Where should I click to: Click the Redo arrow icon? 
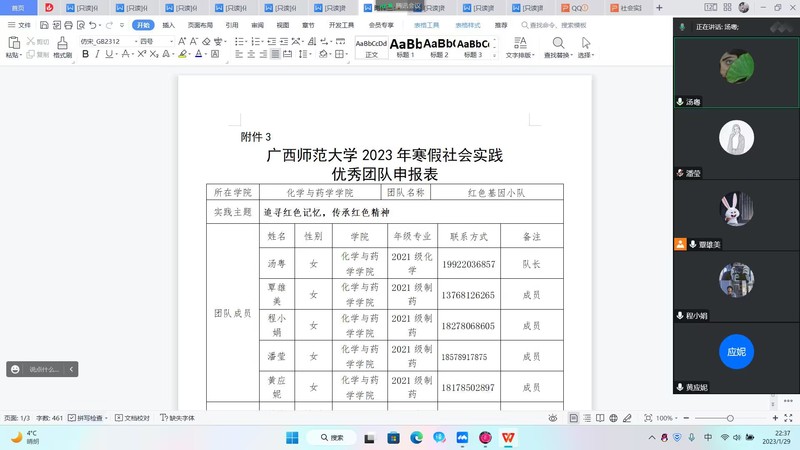tap(109, 25)
